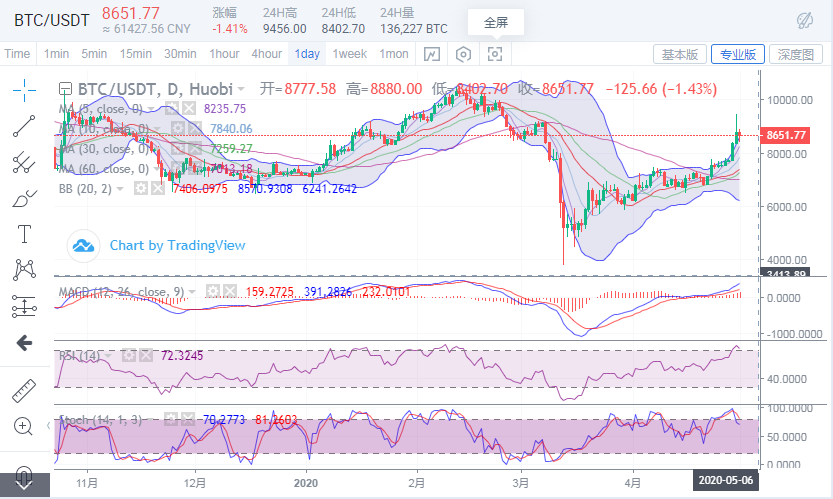Remove the Stoch (14, 1, 3) indicator

click(188, 419)
